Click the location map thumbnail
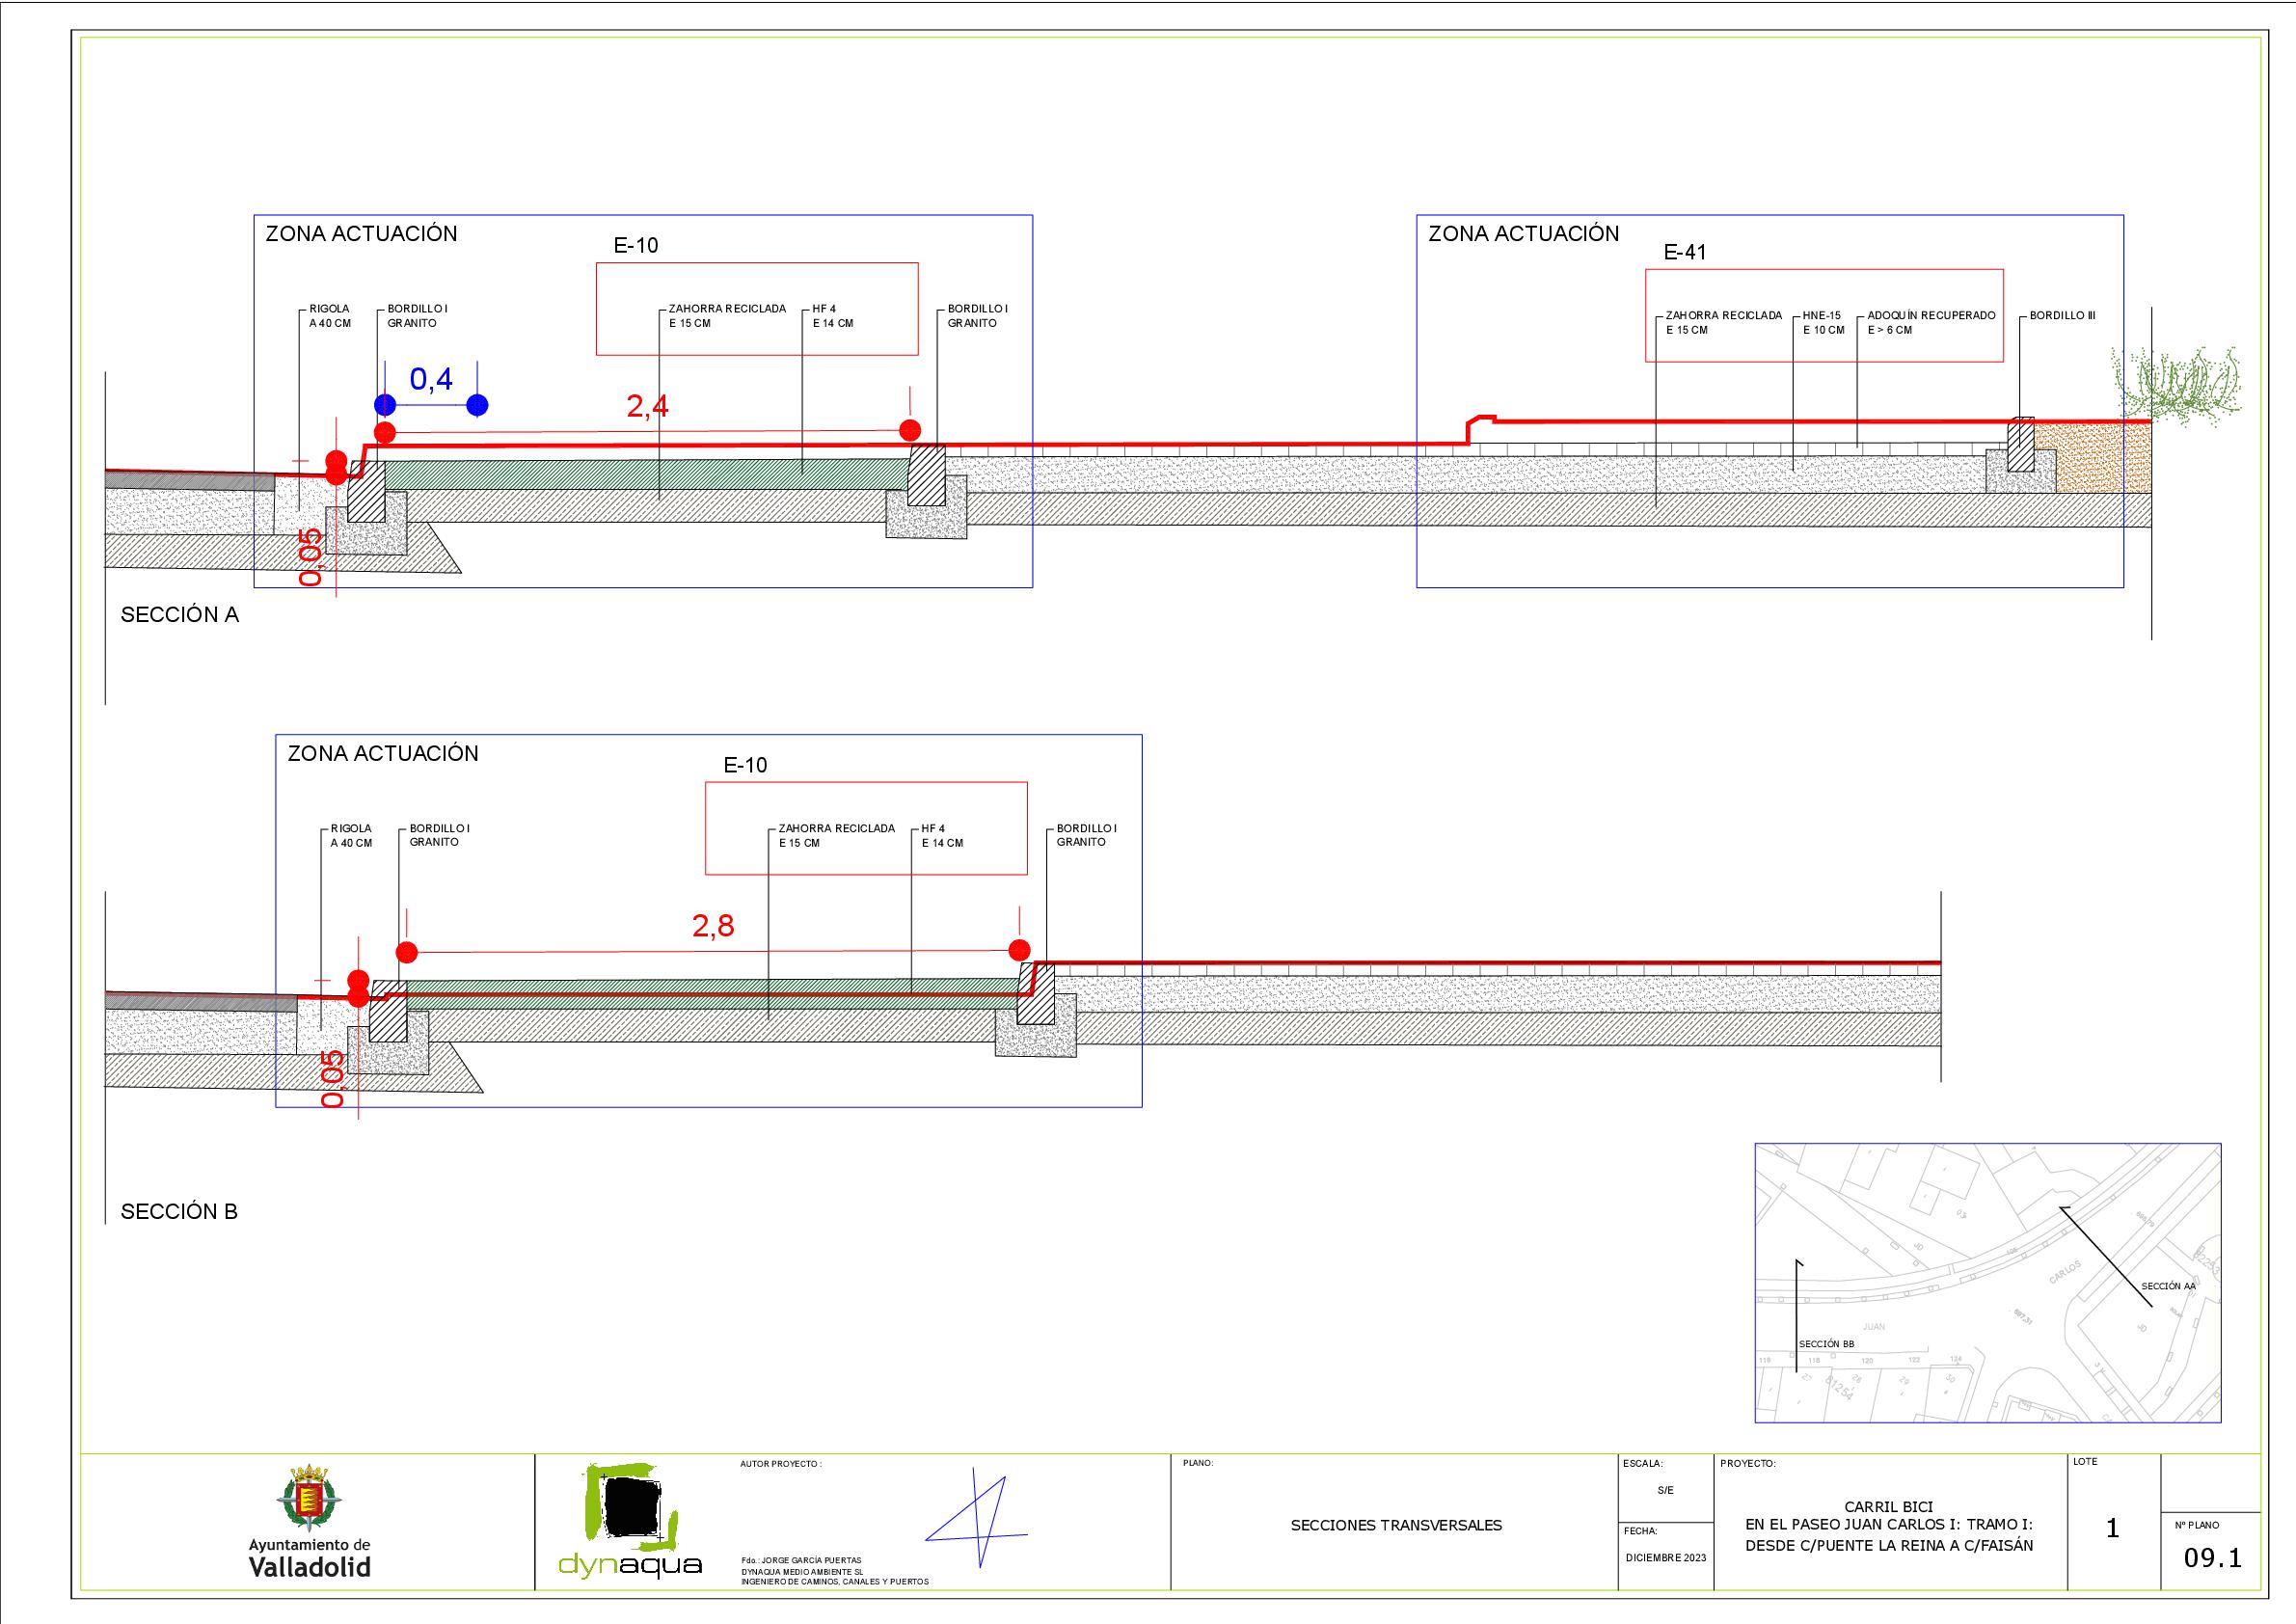Image resolution: width=2296 pixels, height=1624 pixels. (x=1987, y=1282)
